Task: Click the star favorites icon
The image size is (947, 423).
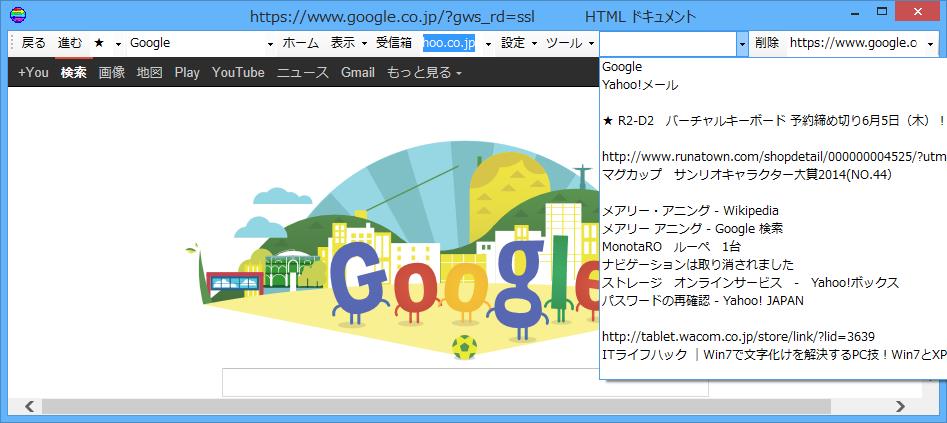Action: [99, 44]
